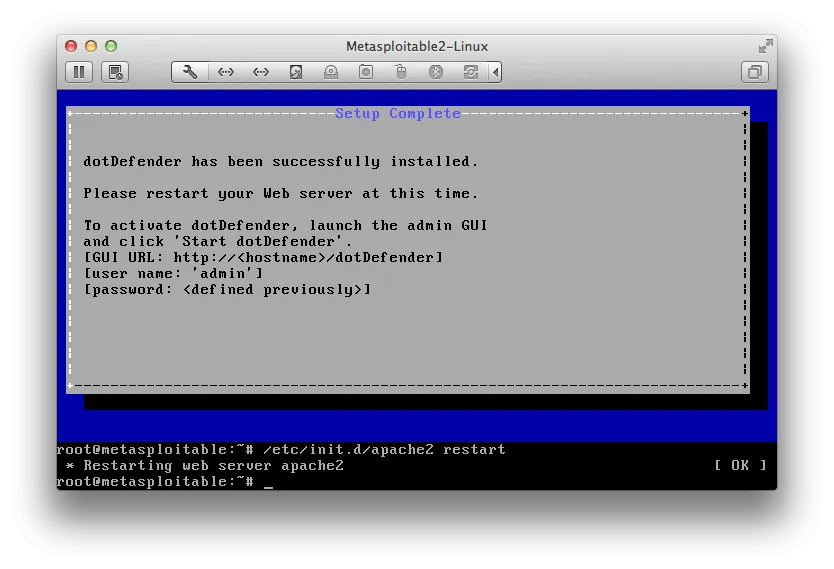Switch to Unity view button
The height and width of the screenshot is (569, 834).
click(x=755, y=72)
